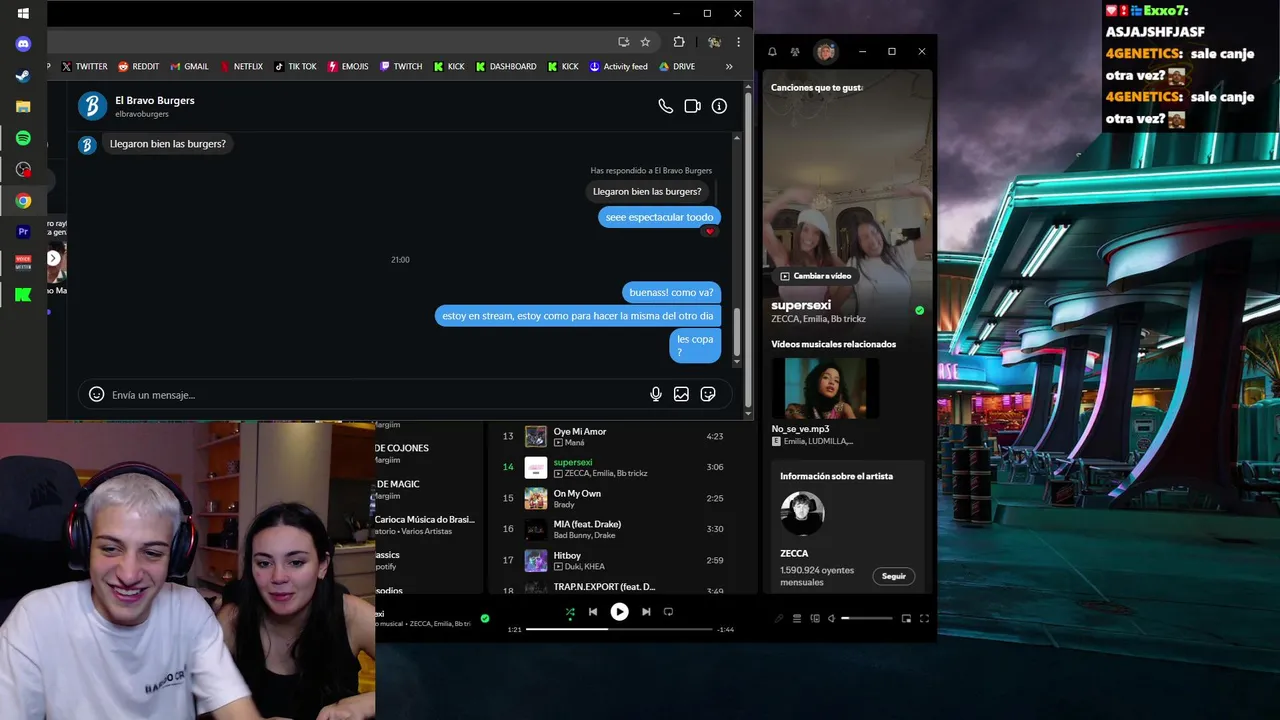This screenshot has width=1280, height=720.
Task: Install app icon in address bar
Action: [623, 42]
